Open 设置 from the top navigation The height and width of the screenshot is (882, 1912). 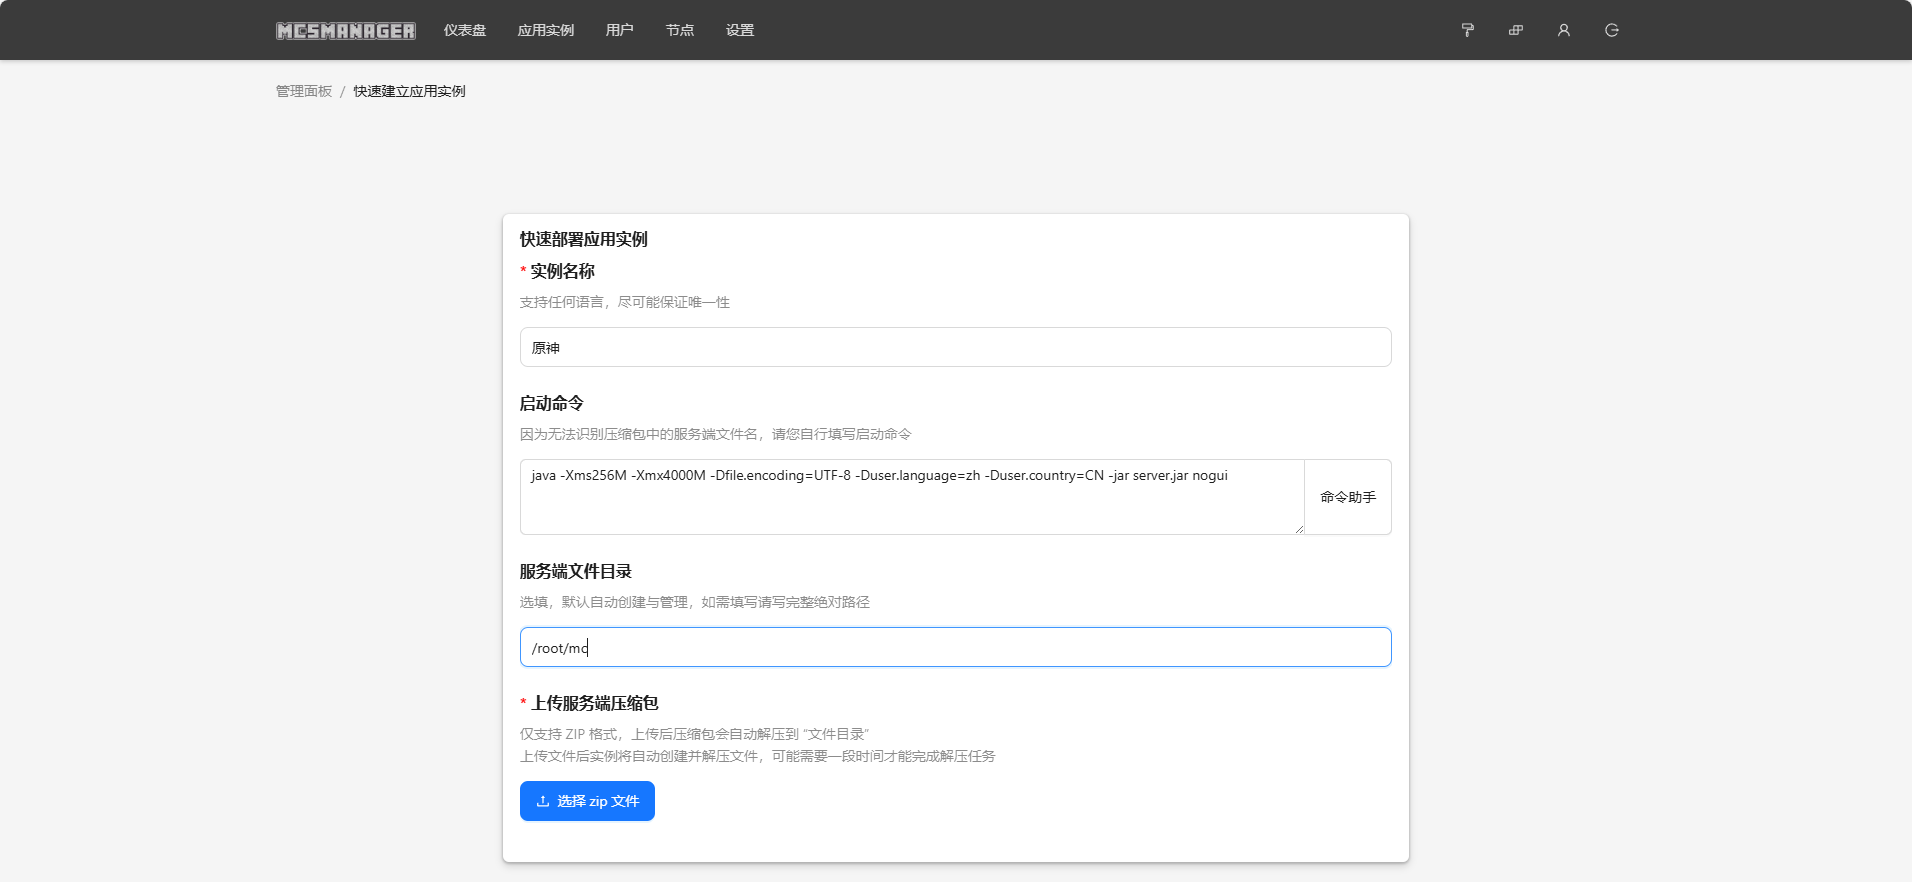740,30
